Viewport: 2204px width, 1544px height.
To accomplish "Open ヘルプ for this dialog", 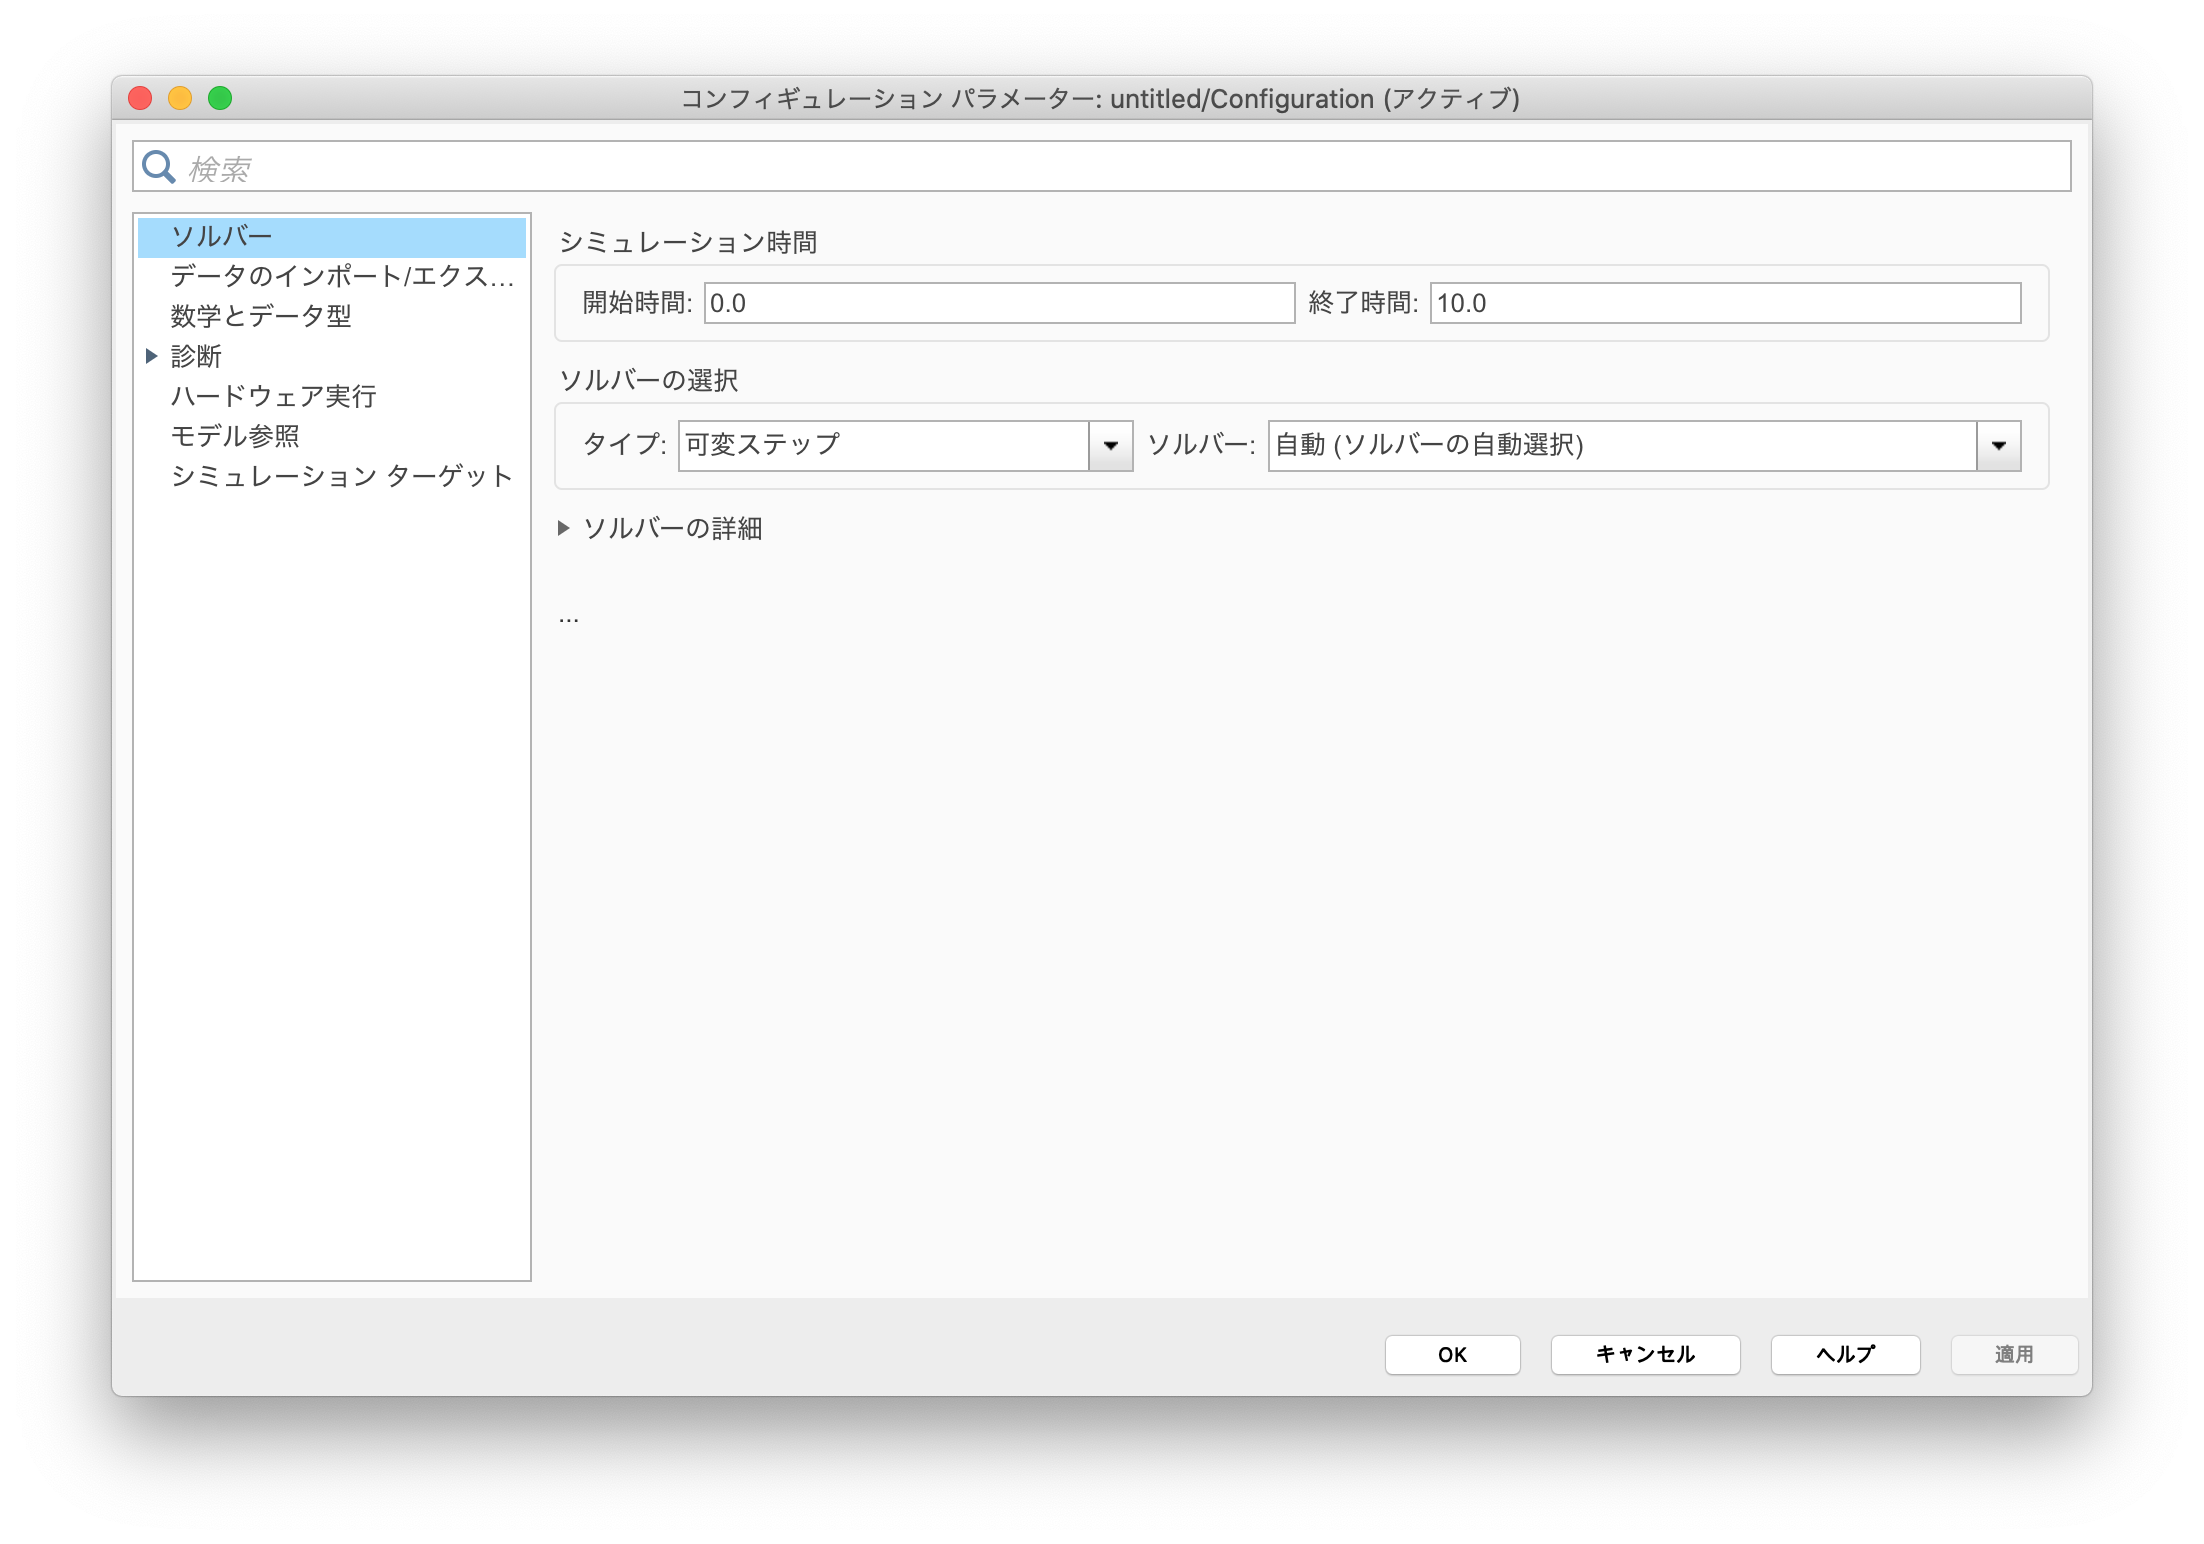I will pyautogui.click(x=1845, y=1354).
